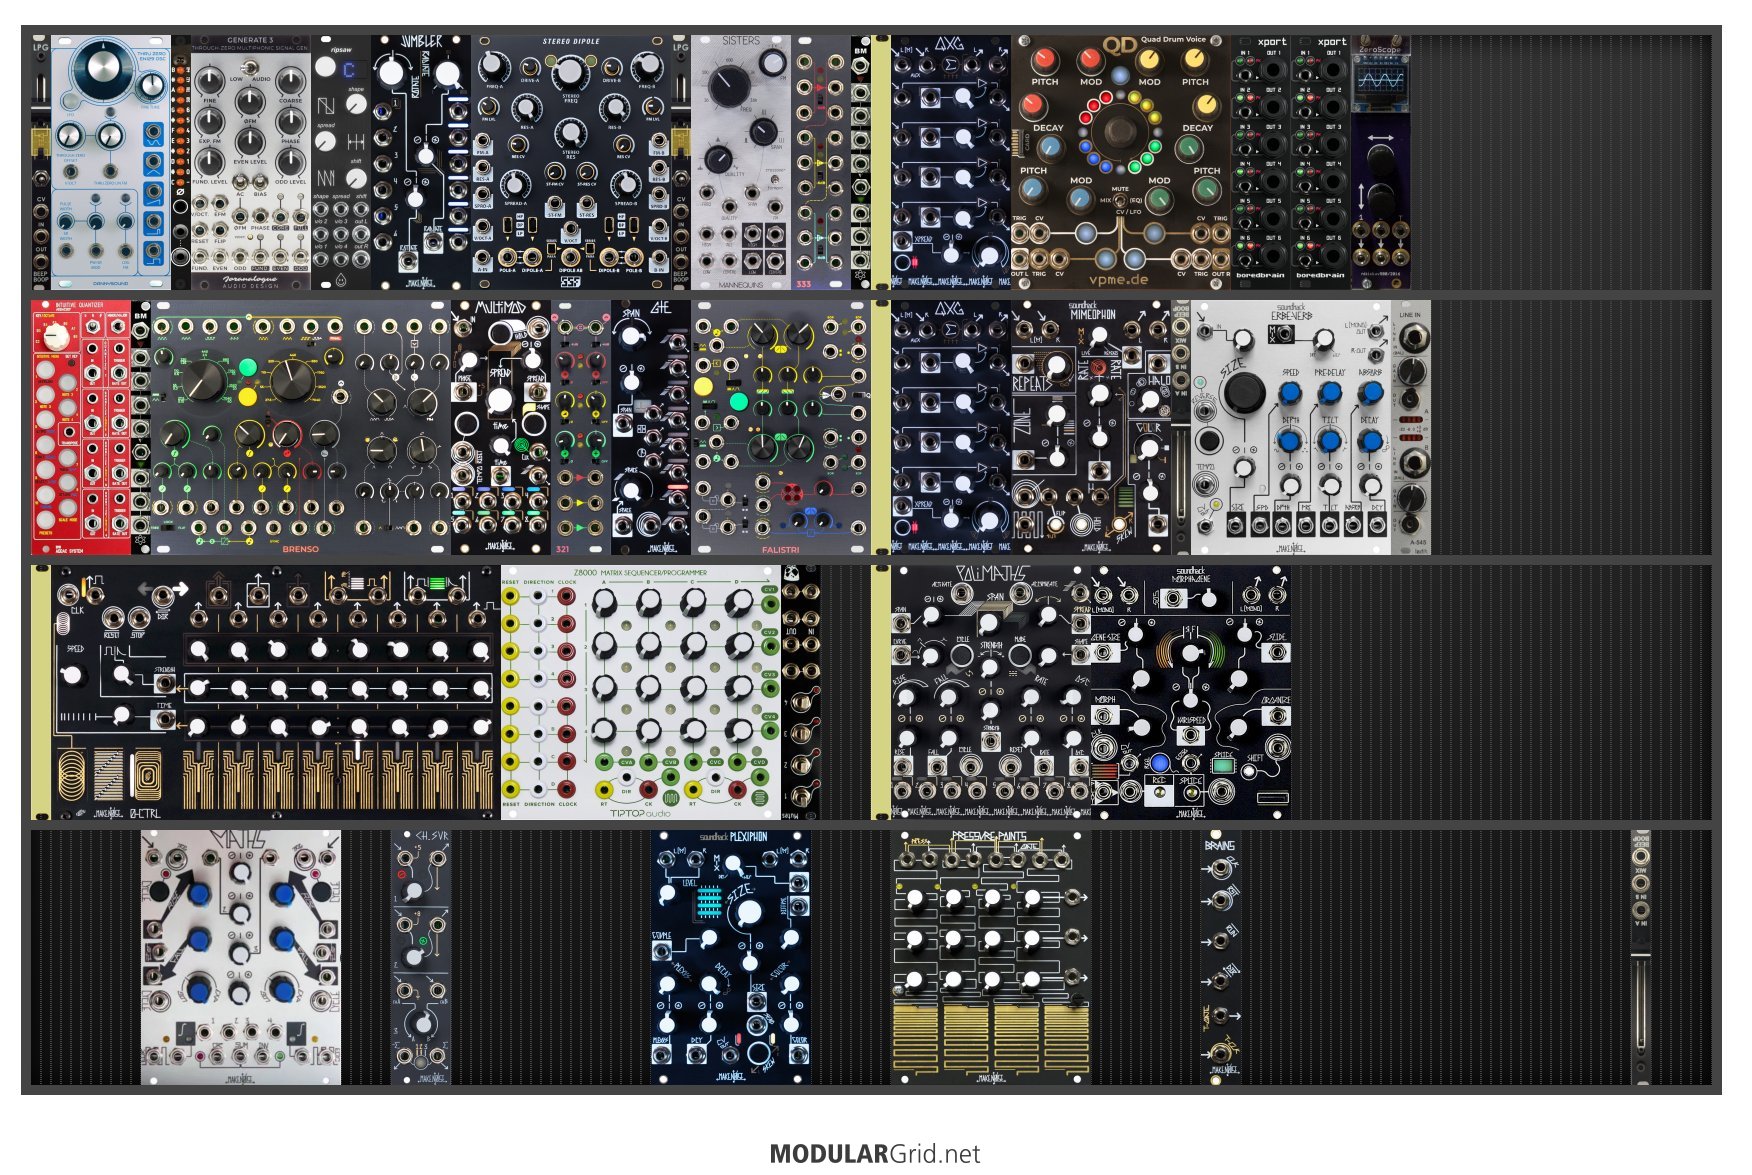Click the Mannequins Sisters module

(x=741, y=163)
